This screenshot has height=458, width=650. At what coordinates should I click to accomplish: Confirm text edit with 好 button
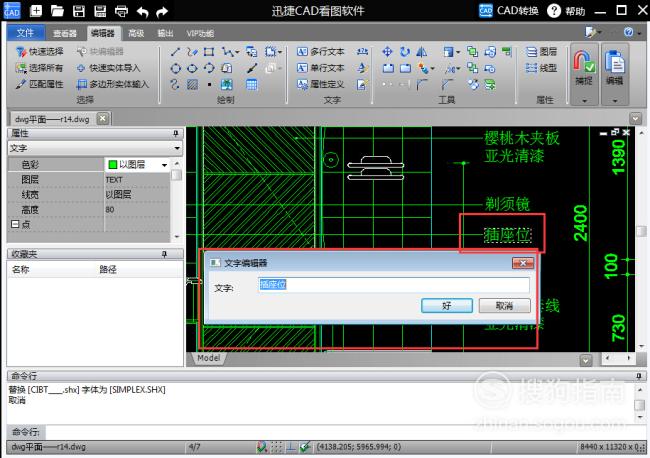447,306
